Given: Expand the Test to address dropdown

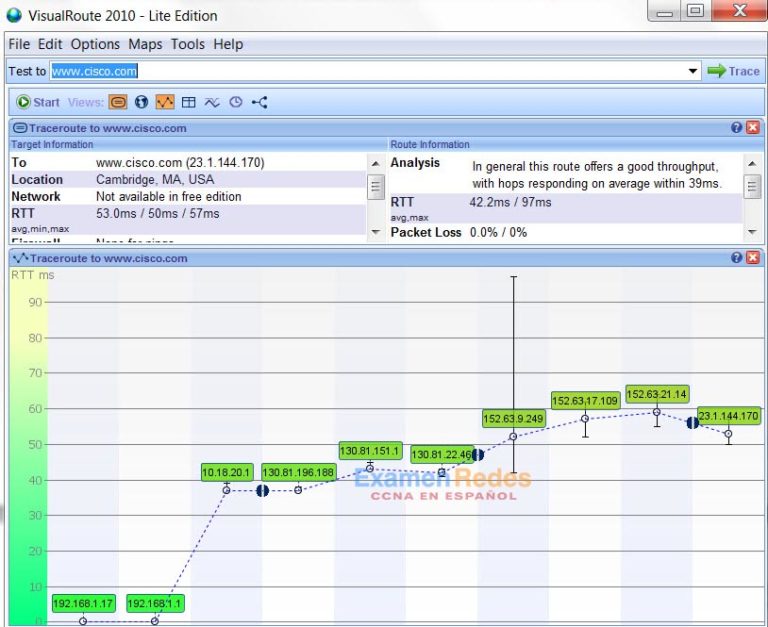Looking at the screenshot, I should [693, 72].
